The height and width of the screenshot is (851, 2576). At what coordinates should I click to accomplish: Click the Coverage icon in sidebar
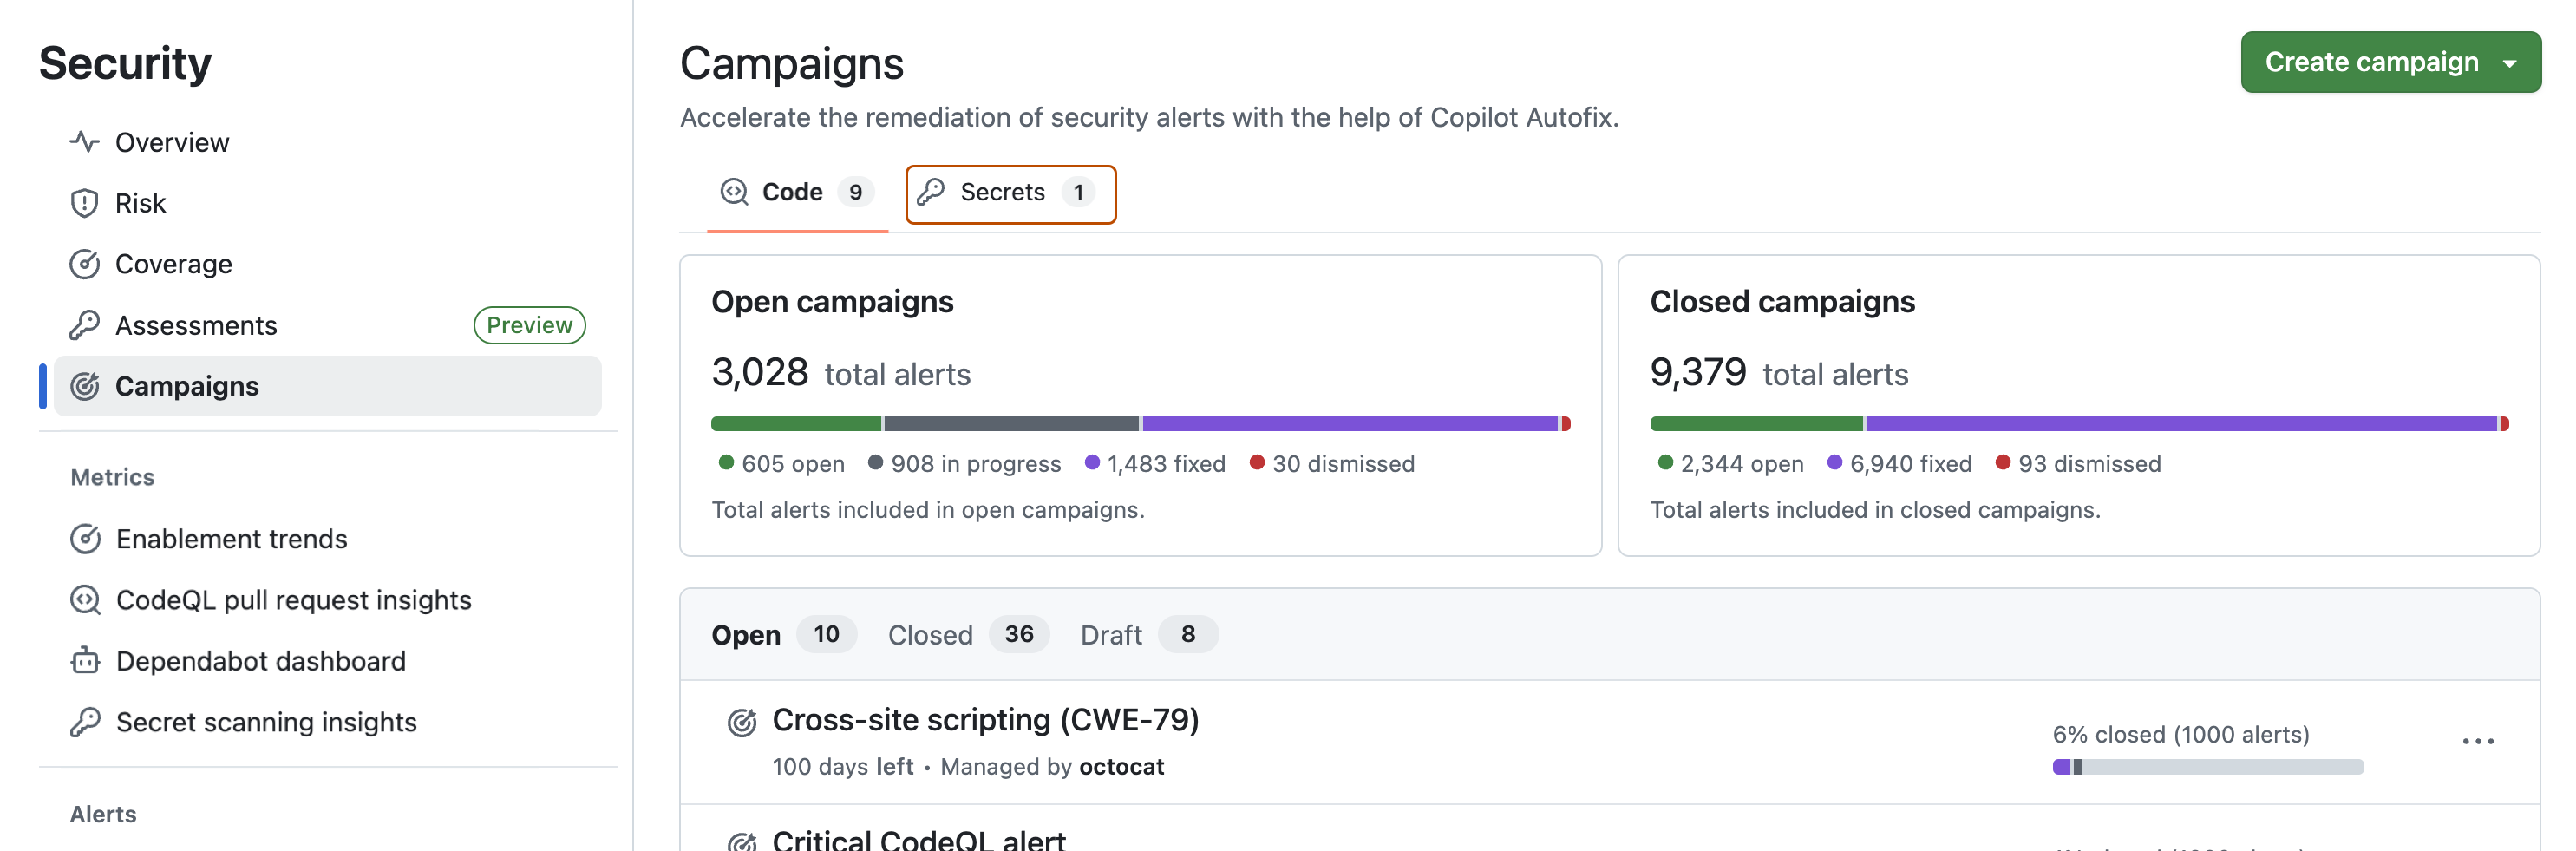coord(85,264)
